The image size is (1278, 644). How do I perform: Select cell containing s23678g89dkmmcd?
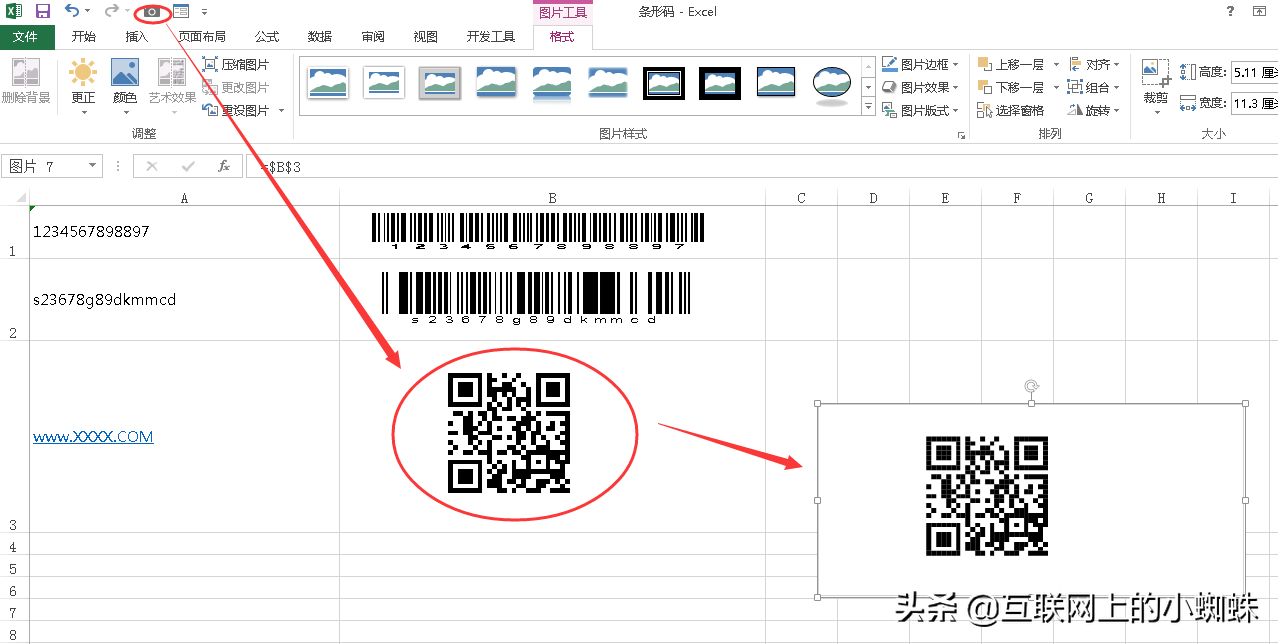[184, 300]
